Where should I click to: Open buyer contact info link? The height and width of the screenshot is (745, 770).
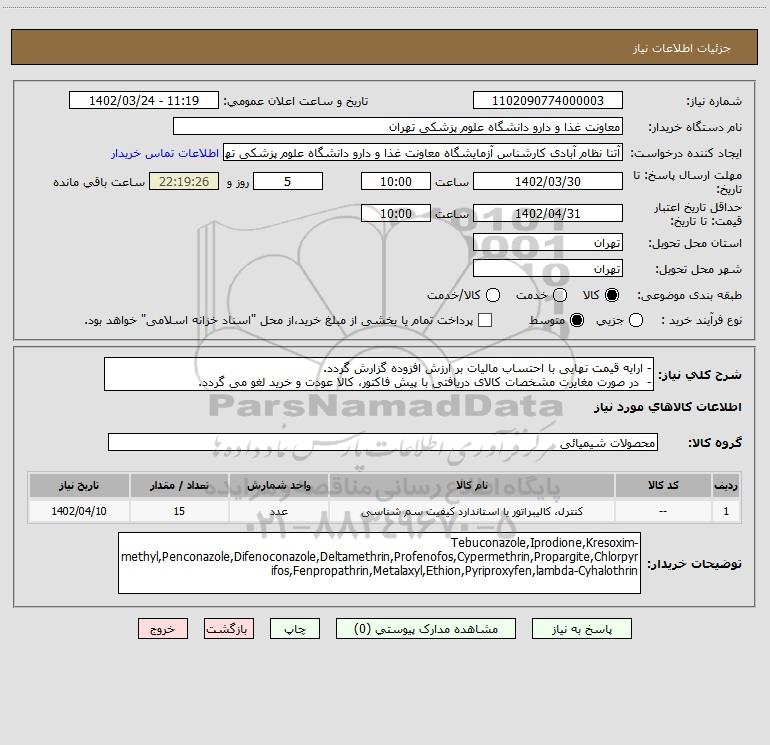click(165, 153)
